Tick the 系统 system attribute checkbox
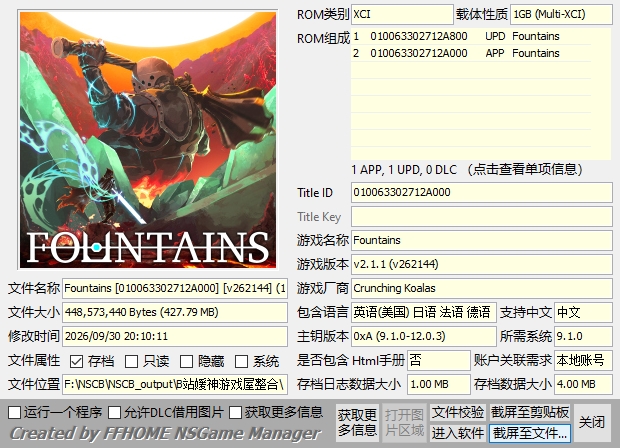 (x=241, y=361)
